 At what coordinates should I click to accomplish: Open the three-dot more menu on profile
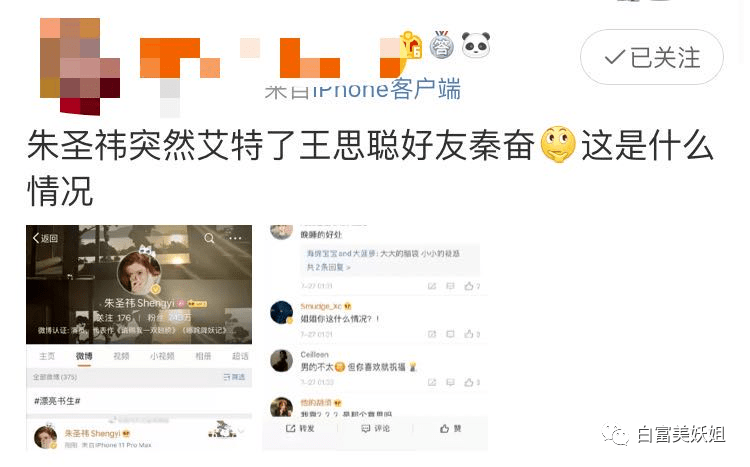(x=235, y=238)
